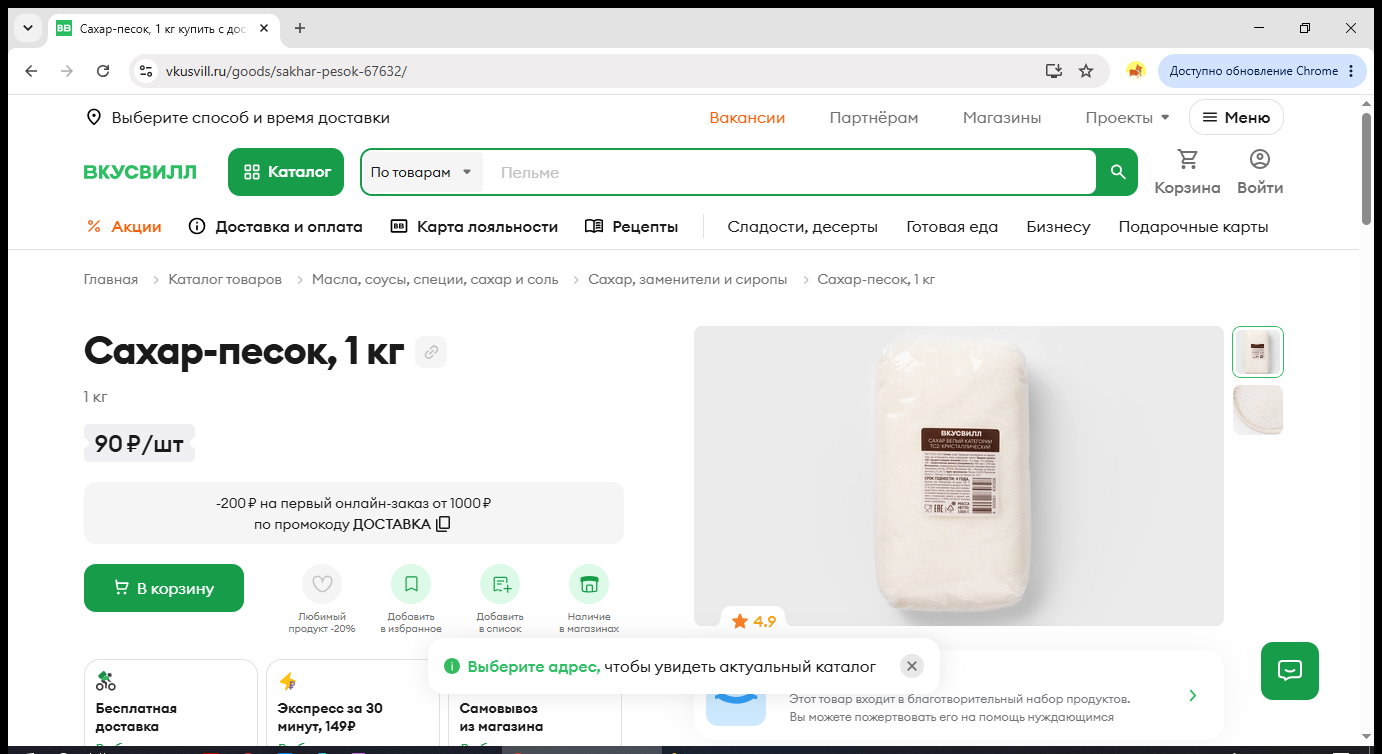Click the extension icon in Chrome toolbar
This screenshot has height=754, width=1382.
tap(1135, 71)
